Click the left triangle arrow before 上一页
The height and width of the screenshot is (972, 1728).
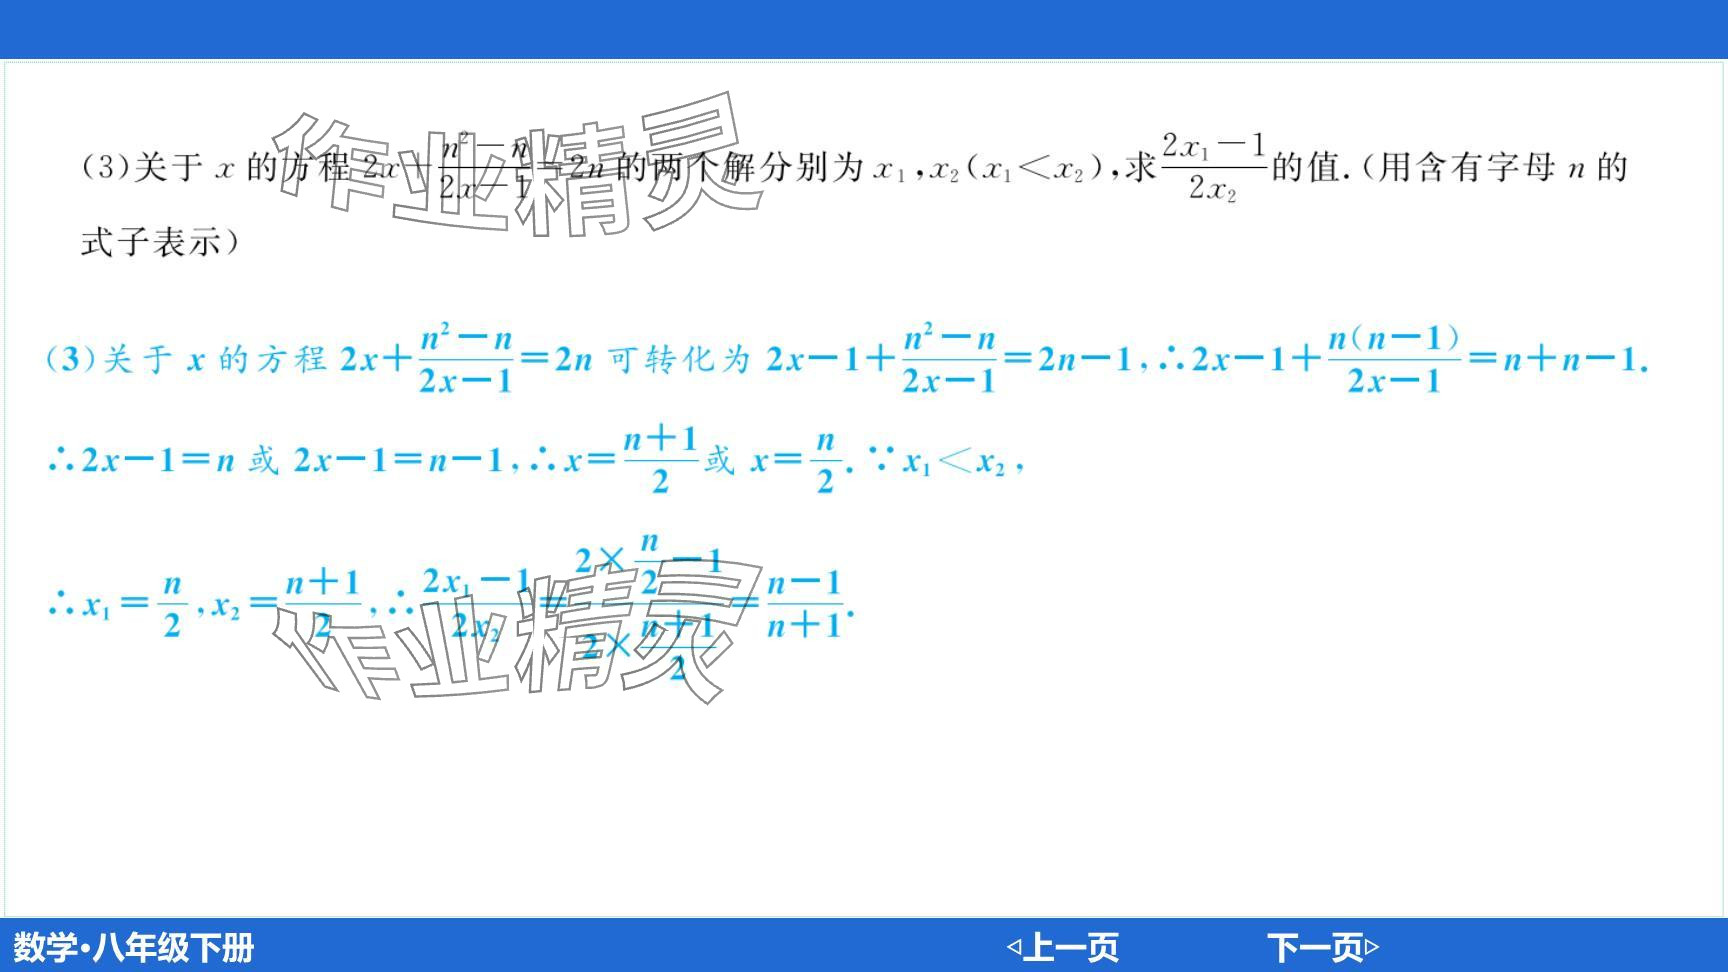click(1013, 946)
